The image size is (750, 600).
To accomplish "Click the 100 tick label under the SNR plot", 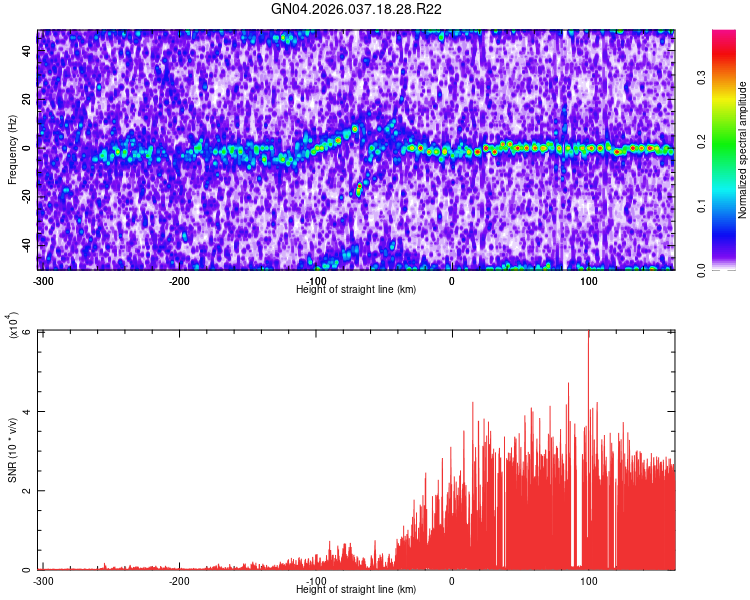I will pos(589,581).
